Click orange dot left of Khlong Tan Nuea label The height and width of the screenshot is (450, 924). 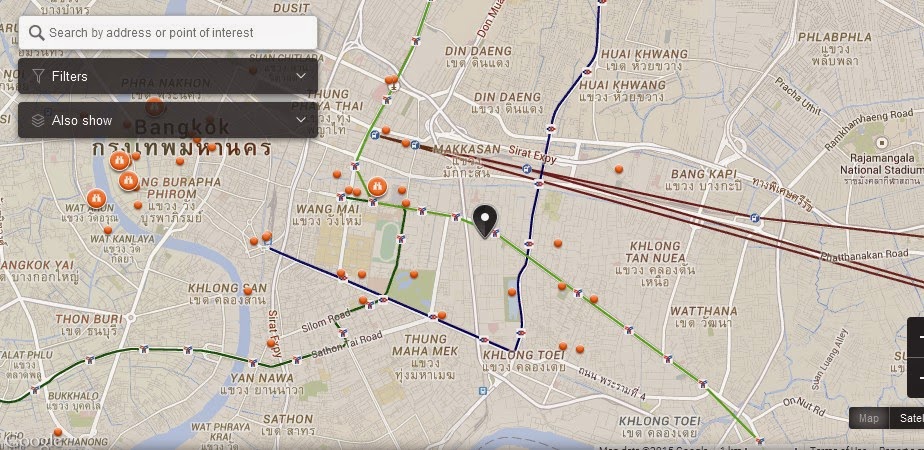(557, 243)
